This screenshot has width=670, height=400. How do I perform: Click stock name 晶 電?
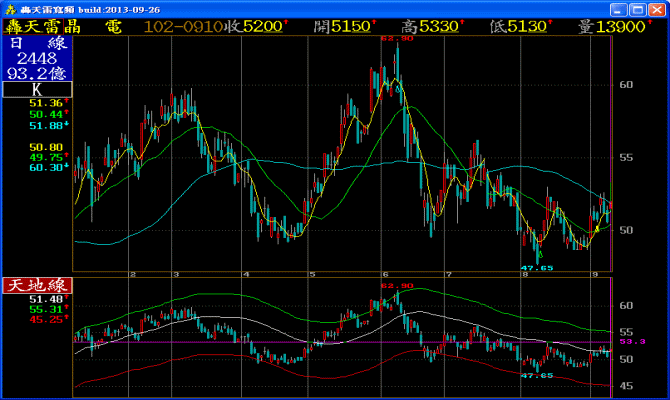(93, 27)
